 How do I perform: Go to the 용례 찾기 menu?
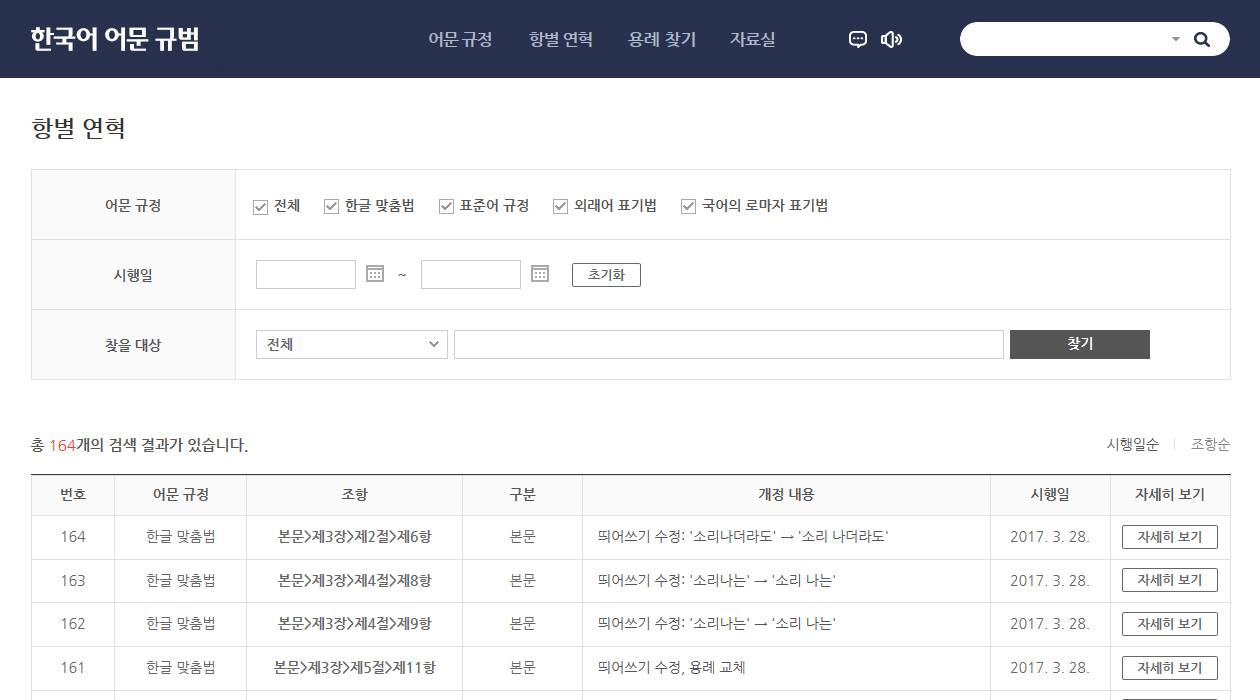(x=662, y=40)
